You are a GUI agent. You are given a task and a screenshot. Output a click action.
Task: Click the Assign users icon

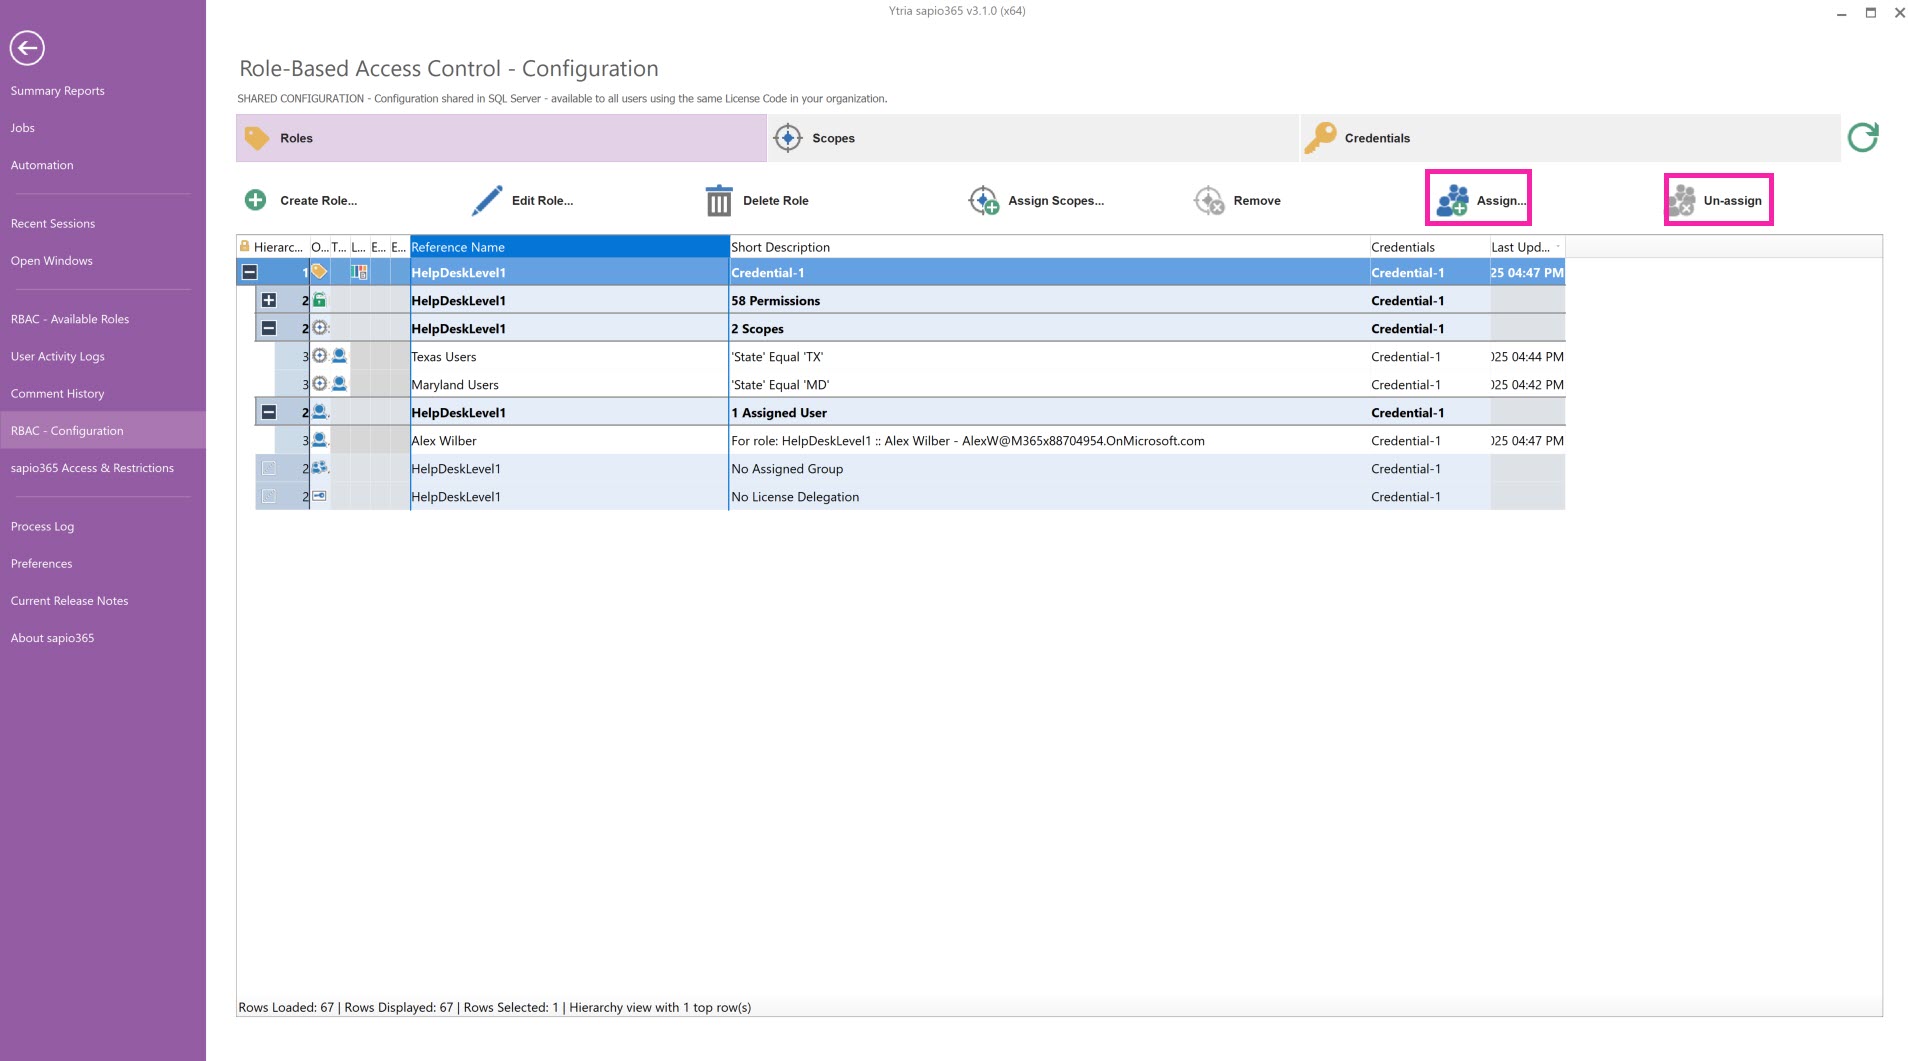point(1452,201)
